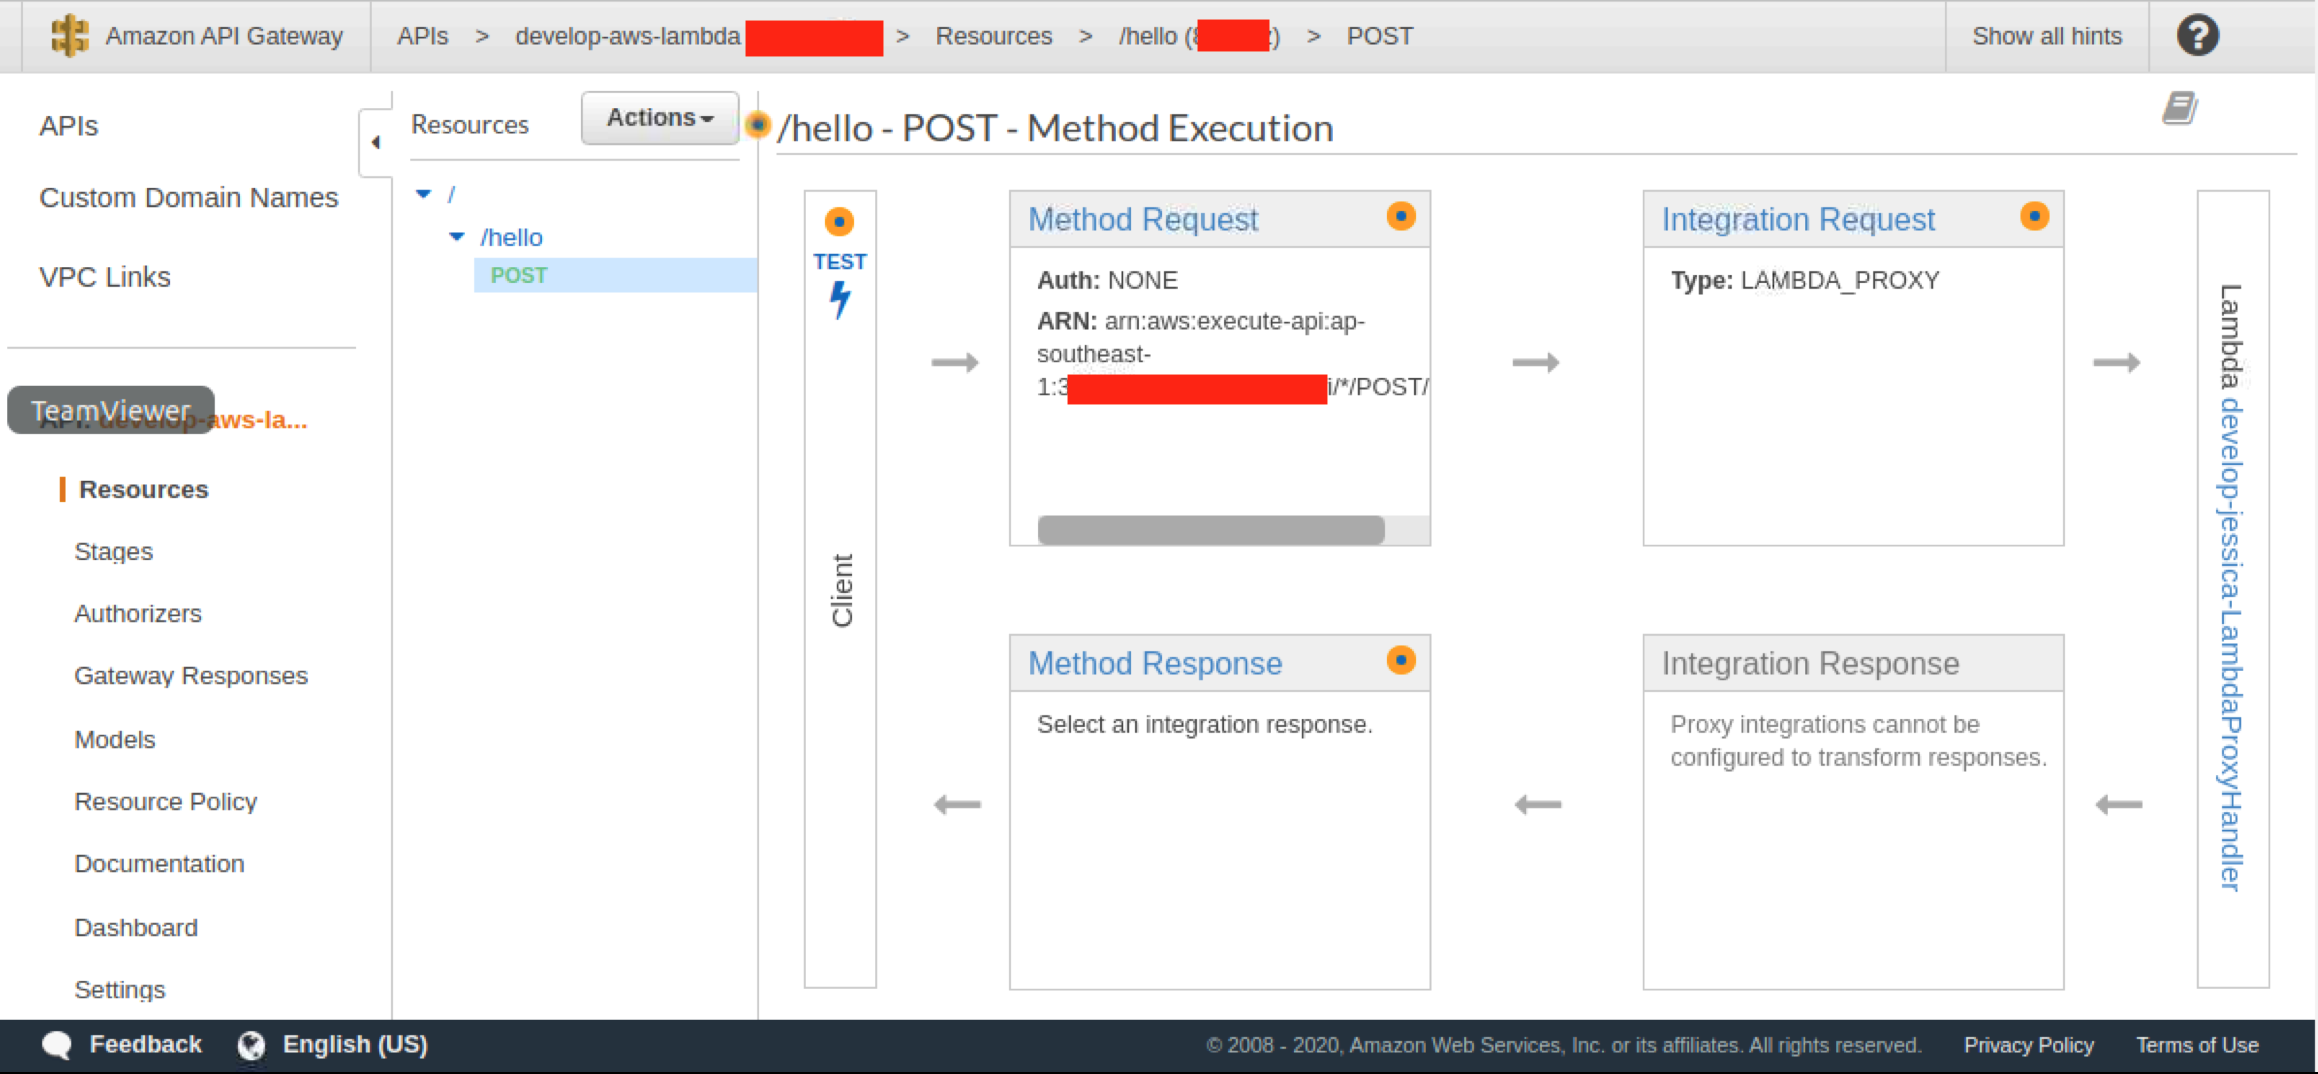Click the Feedback link in footer
The image size is (2318, 1074).
point(146,1045)
